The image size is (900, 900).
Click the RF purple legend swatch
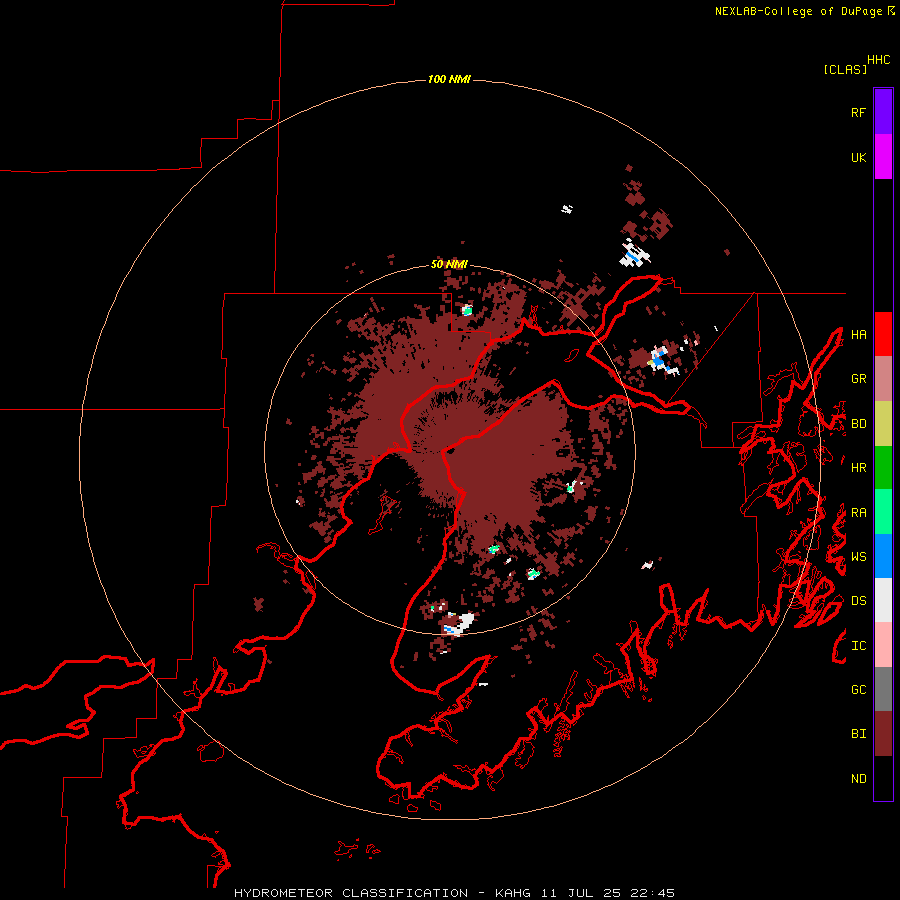883,111
